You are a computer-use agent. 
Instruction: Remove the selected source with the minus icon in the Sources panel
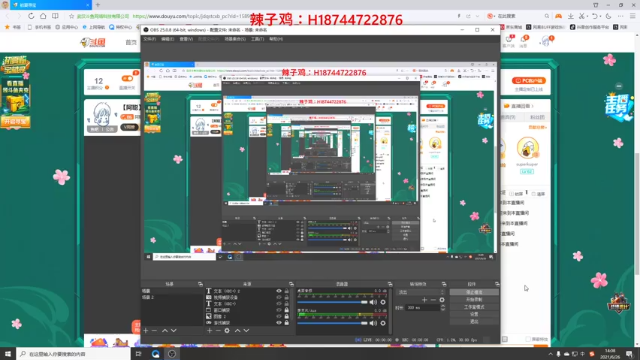tap(218, 331)
